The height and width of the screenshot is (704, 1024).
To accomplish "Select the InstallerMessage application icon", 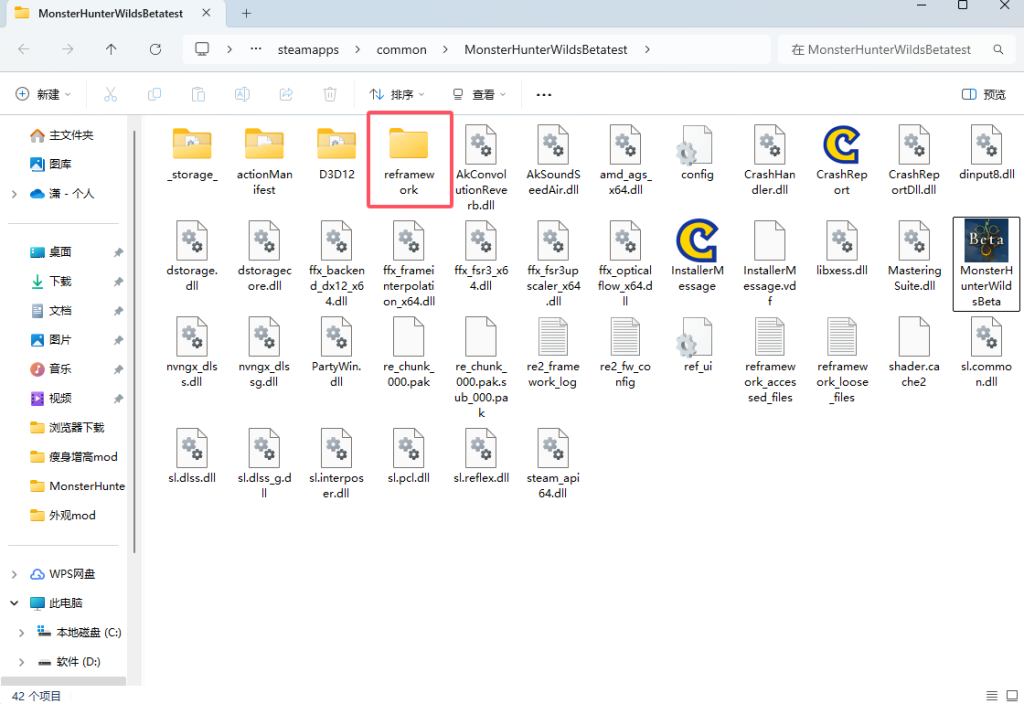I will point(697,240).
